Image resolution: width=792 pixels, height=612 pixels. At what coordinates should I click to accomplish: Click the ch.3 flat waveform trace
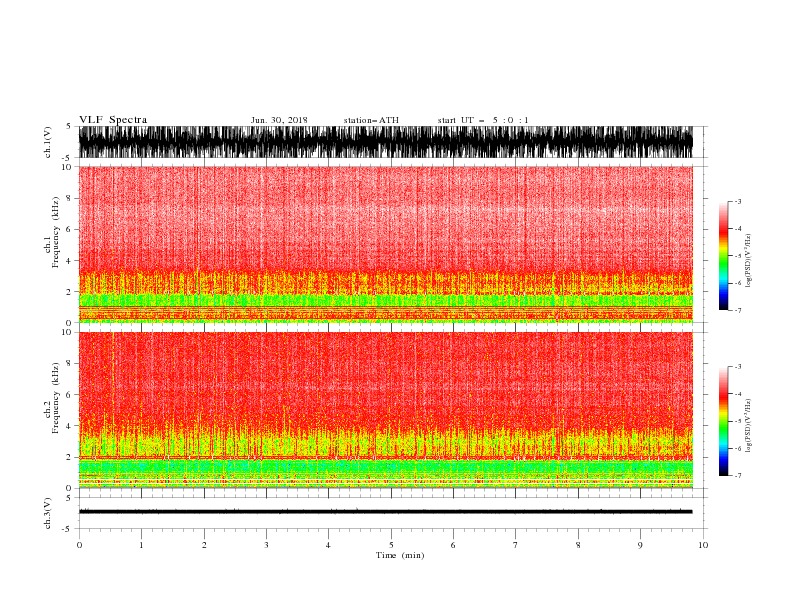tap(385, 512)
